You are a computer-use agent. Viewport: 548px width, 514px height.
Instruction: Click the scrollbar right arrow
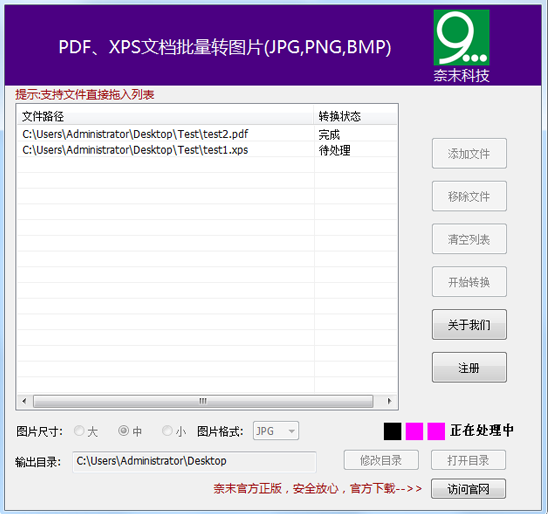tap(390, 401)
